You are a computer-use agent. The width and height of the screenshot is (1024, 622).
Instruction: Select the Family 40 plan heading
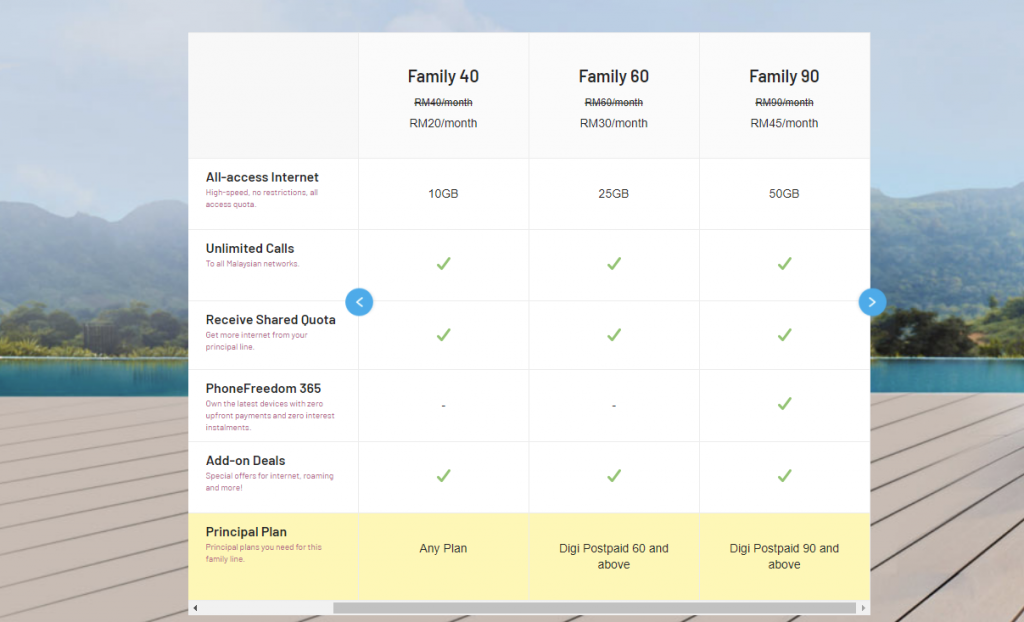point(443,77)
